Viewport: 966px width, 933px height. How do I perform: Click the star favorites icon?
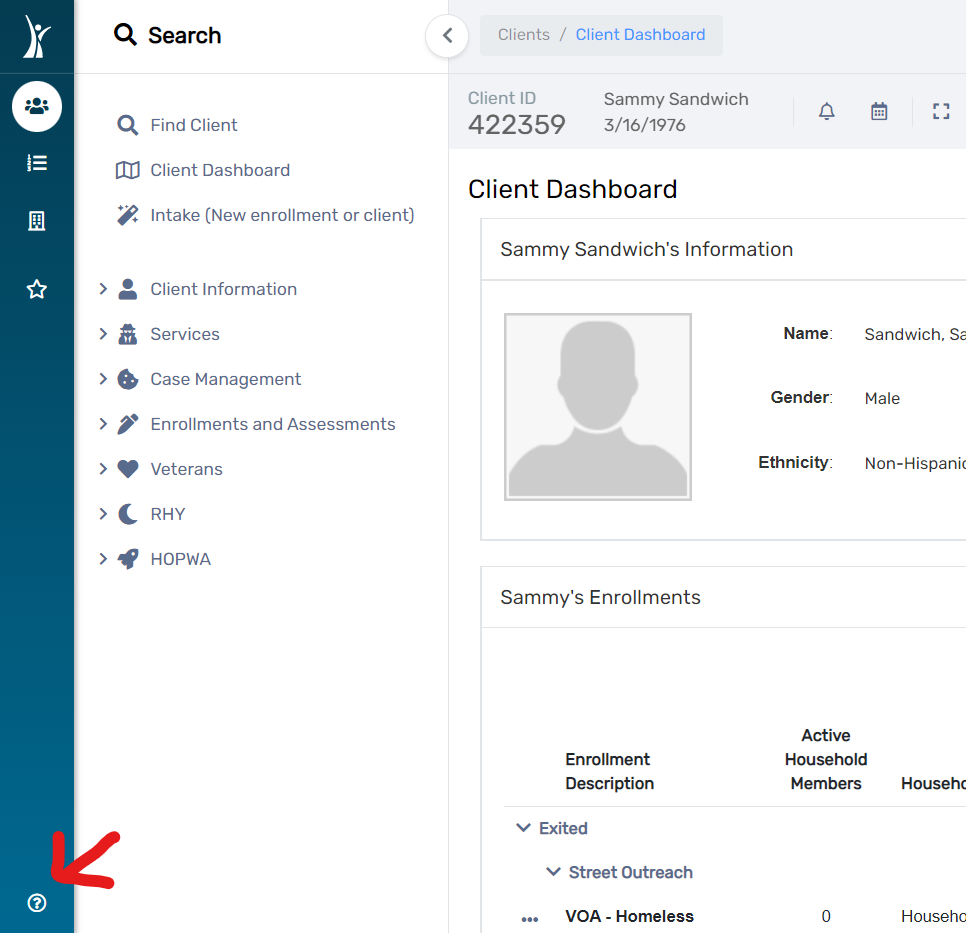point(37,290)
